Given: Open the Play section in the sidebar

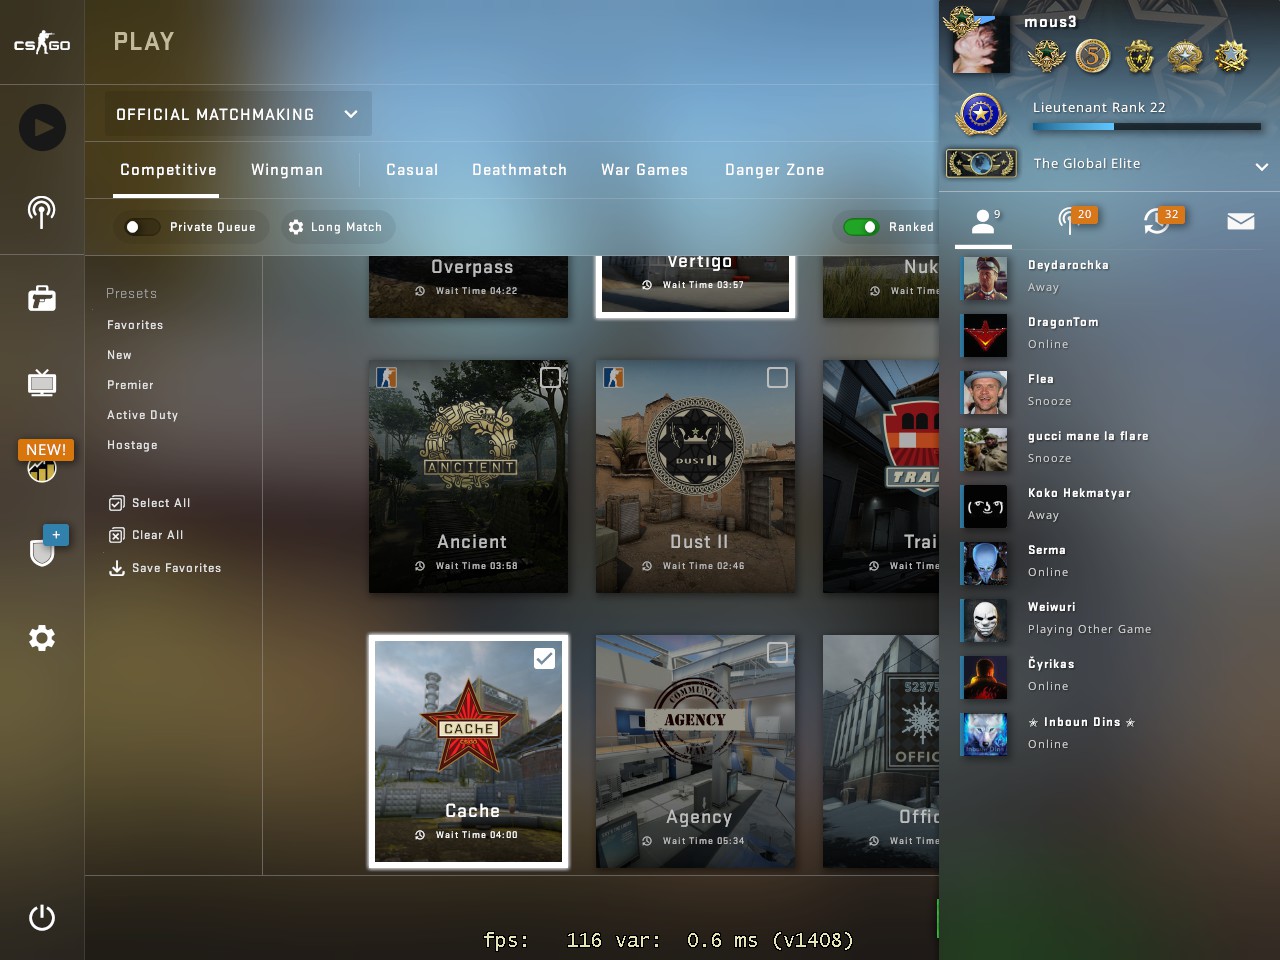Looking at the screenshot, I should point(42,127).
